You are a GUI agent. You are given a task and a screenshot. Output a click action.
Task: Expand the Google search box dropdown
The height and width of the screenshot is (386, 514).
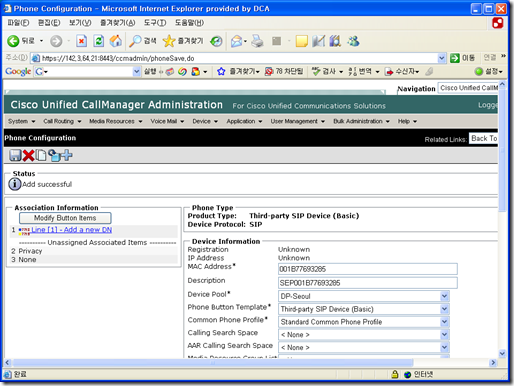tap(136, 71)
